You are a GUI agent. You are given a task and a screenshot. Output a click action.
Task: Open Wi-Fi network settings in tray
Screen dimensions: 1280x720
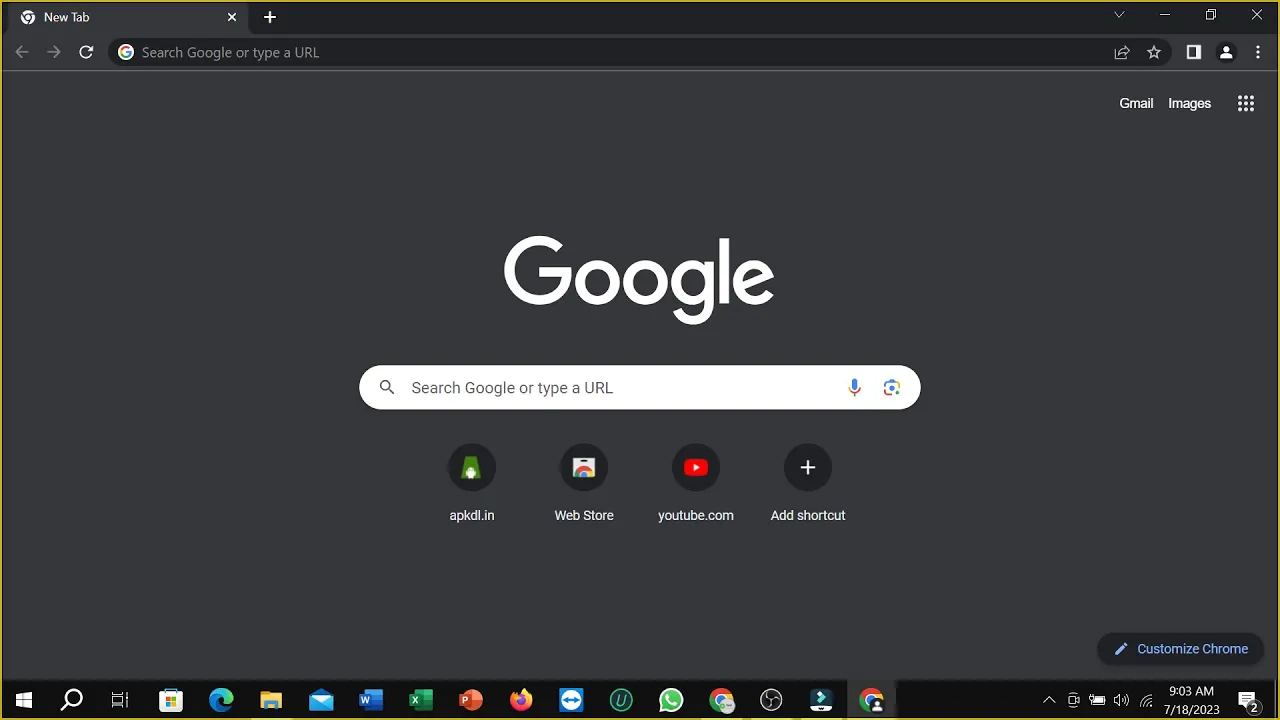[x=1146, y=700]
